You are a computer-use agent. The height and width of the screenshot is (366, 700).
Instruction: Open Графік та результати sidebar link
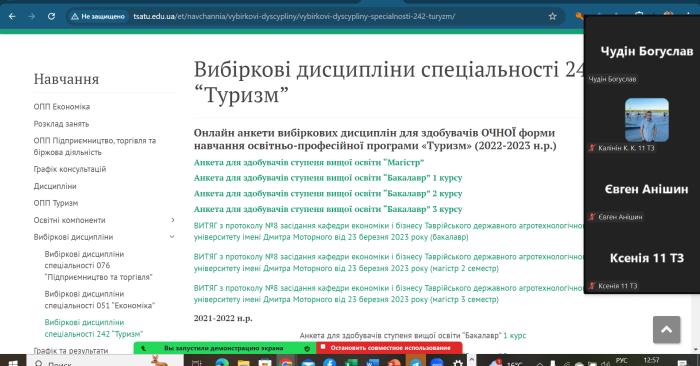[x=71, y=350]
